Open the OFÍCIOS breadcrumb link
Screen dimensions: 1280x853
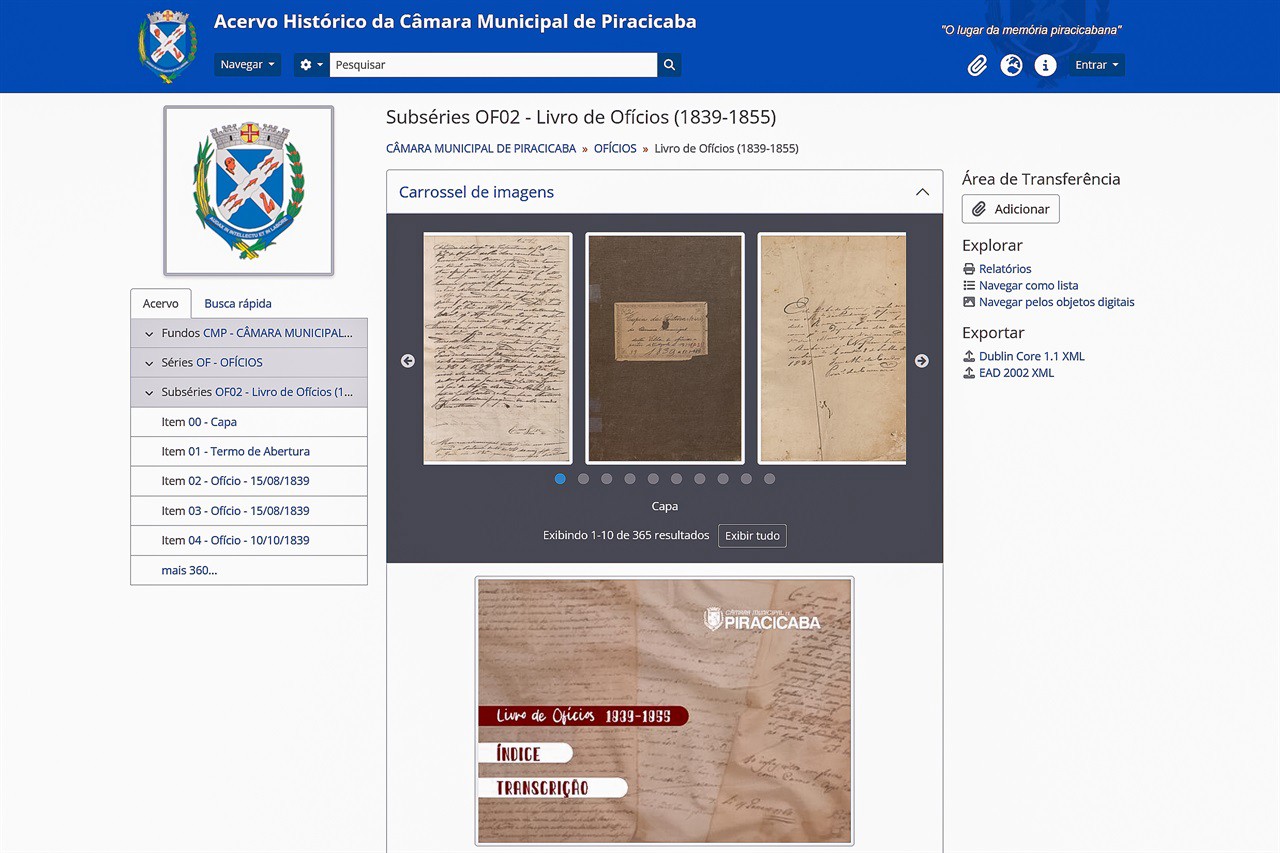tap(614, 148)
